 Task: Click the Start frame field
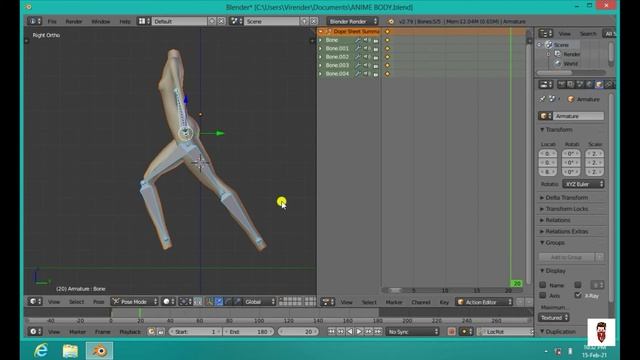[x=195, y=331]
